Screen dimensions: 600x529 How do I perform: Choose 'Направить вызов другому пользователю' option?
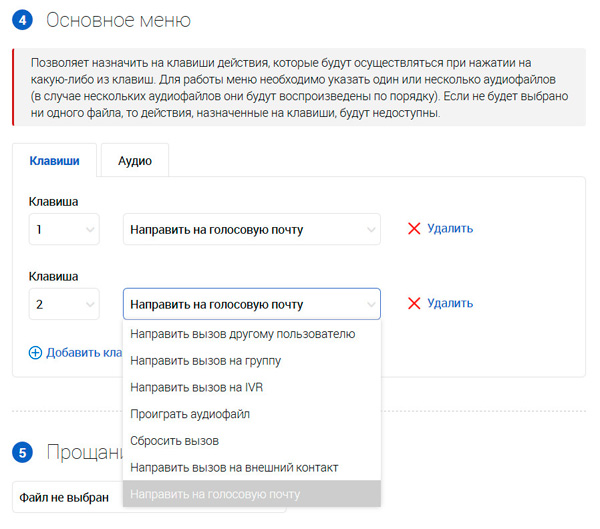click(243, 334)
